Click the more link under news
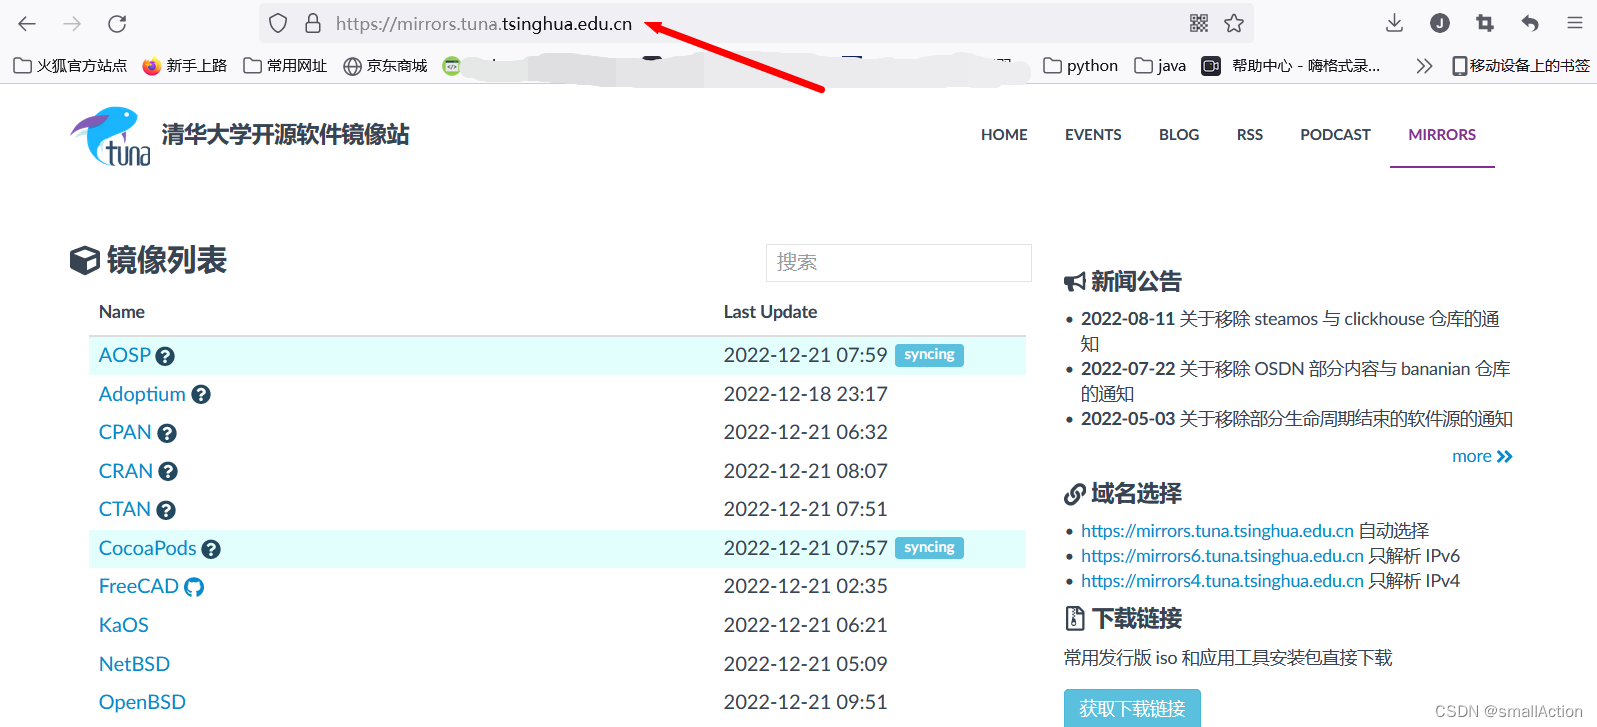Screen dimensions: 1597x727 coord(1482,456)
